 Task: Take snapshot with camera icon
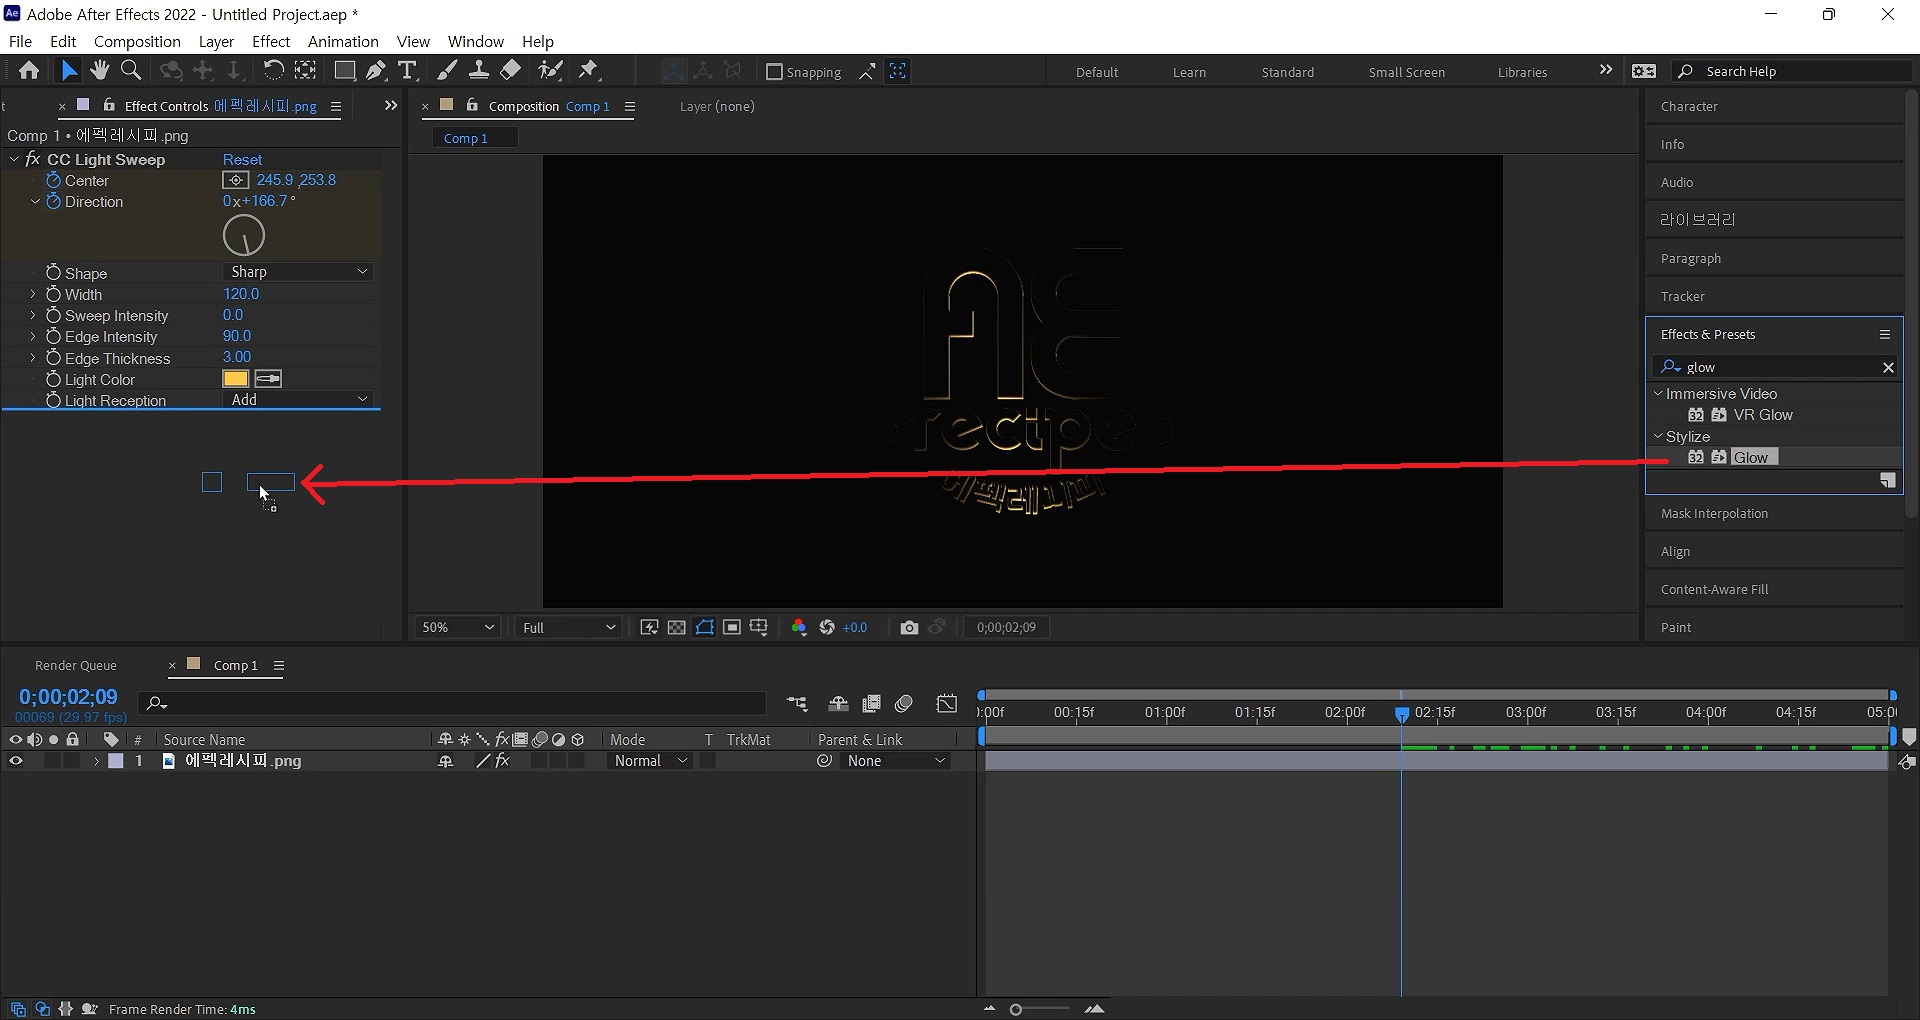pos(909,627)
